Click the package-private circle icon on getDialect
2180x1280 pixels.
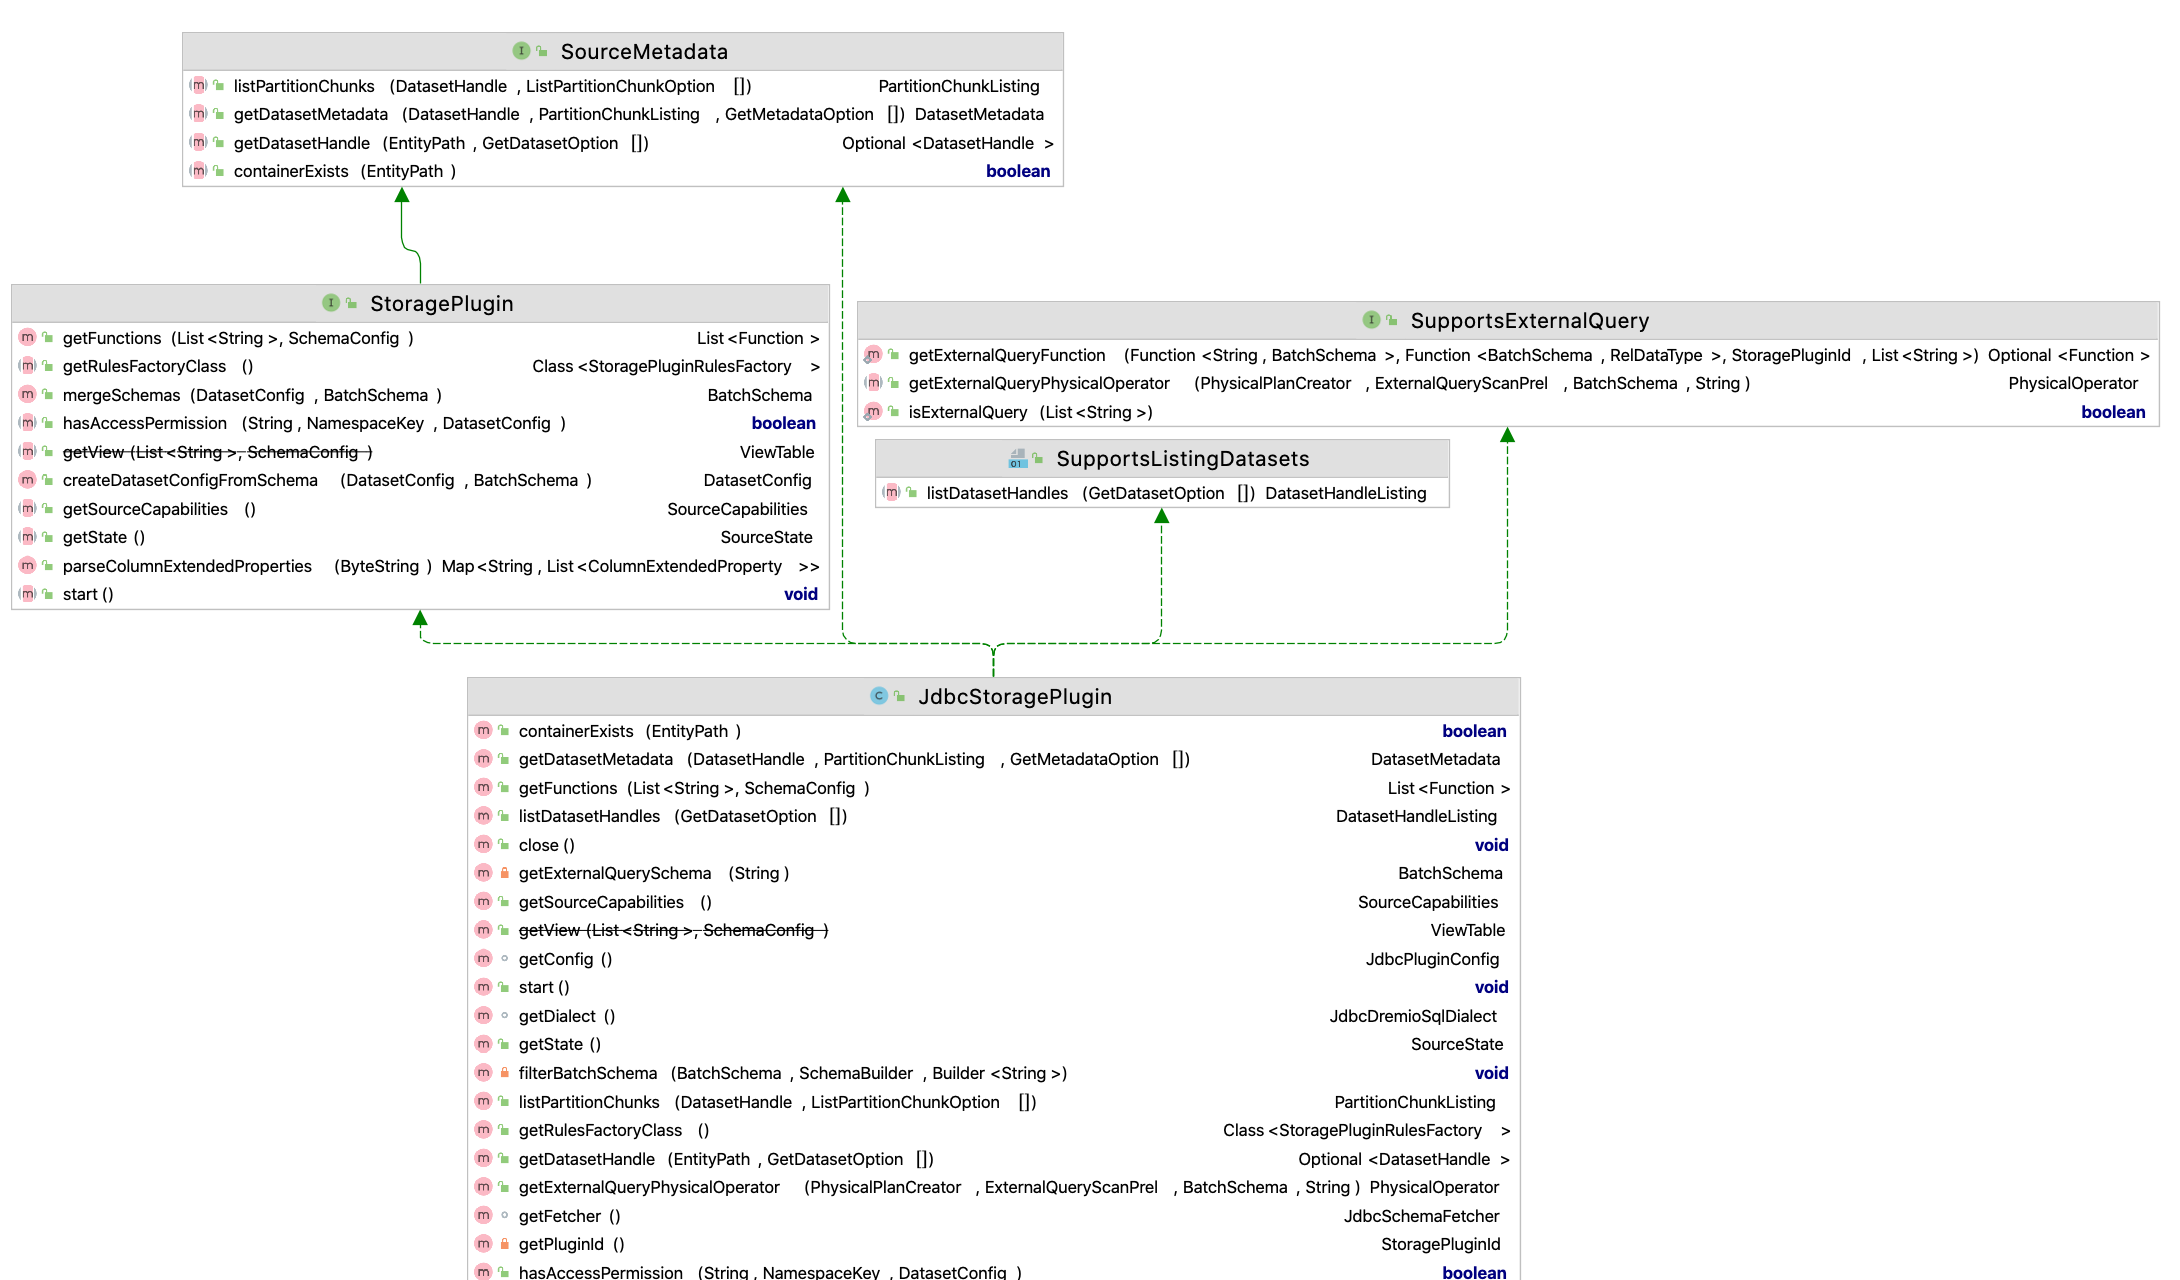[505, 1016]
